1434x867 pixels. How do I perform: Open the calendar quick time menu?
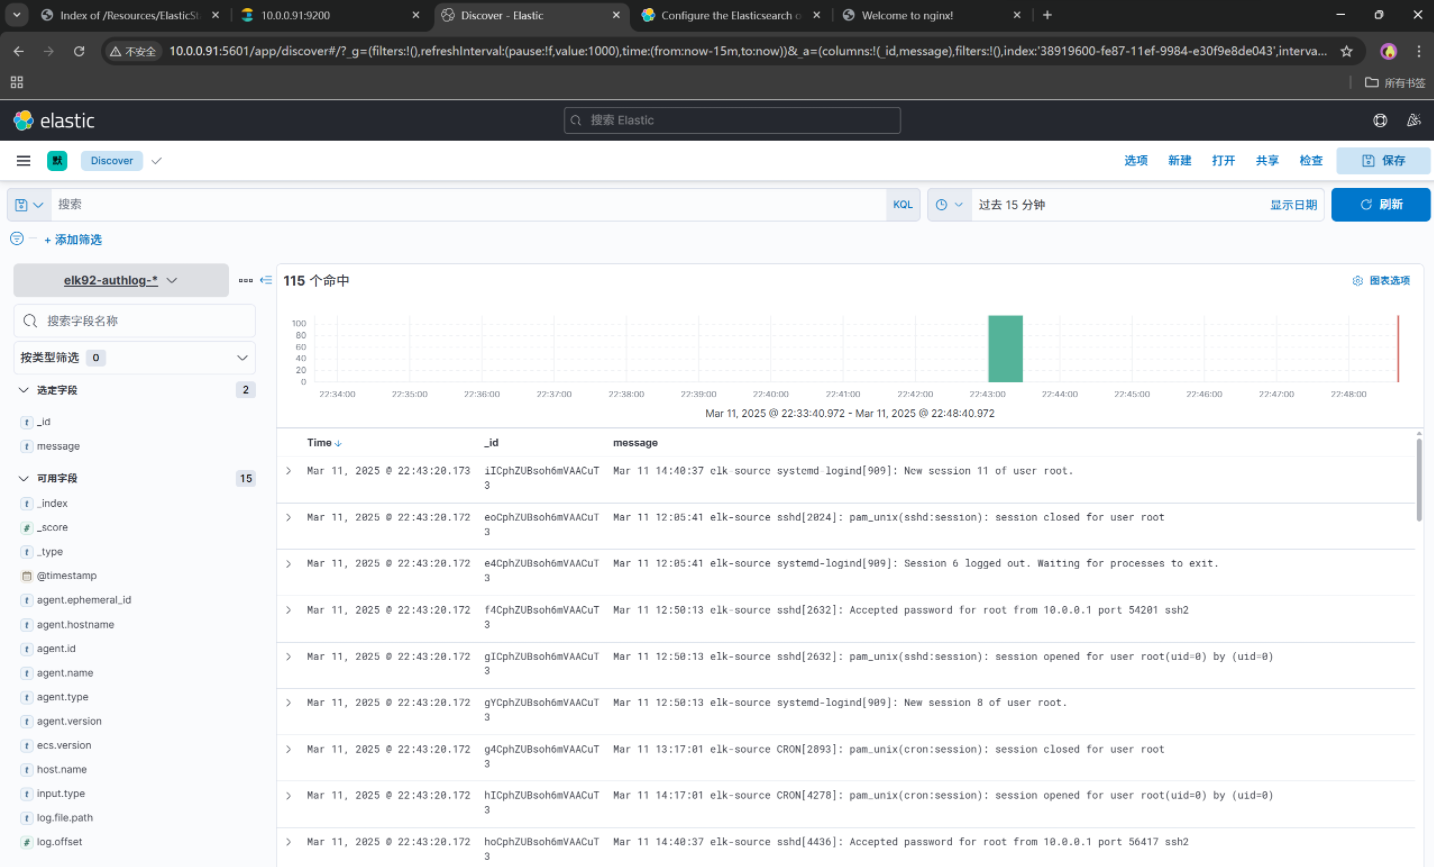[x=949, y=205]
